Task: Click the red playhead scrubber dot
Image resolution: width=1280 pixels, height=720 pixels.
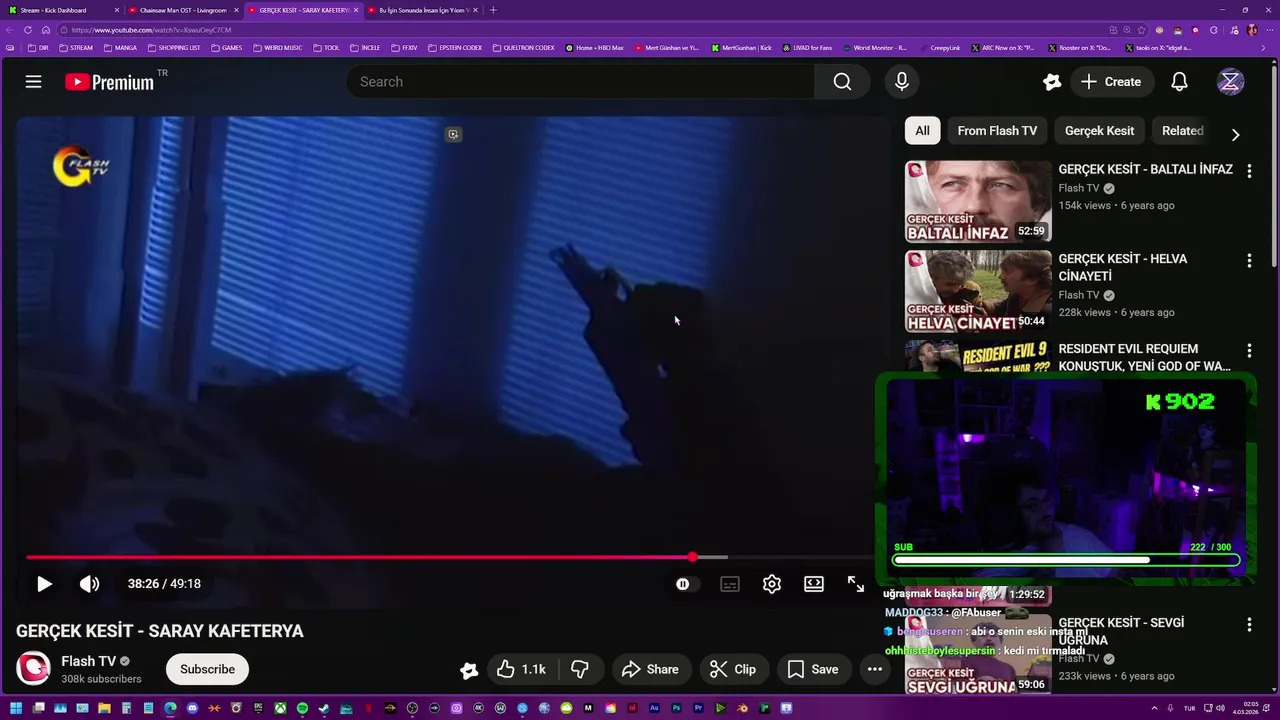Action: 692,557
